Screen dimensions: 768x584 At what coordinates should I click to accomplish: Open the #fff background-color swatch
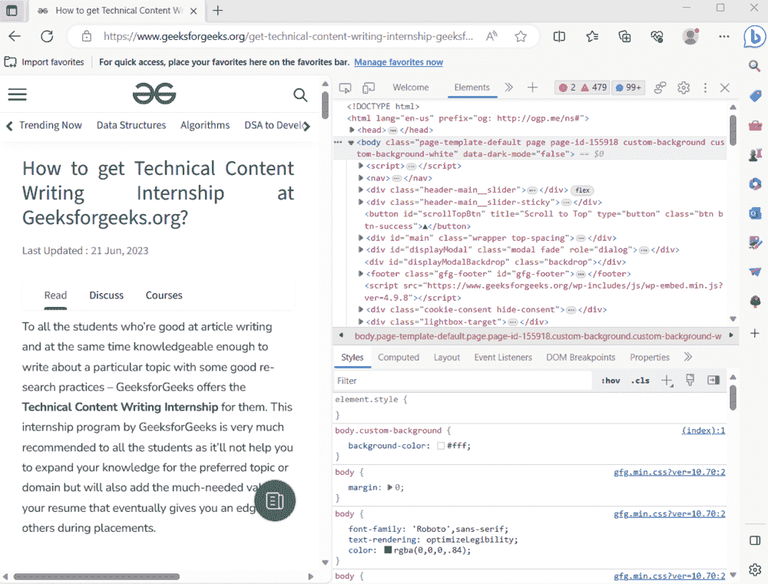point(441,446)
